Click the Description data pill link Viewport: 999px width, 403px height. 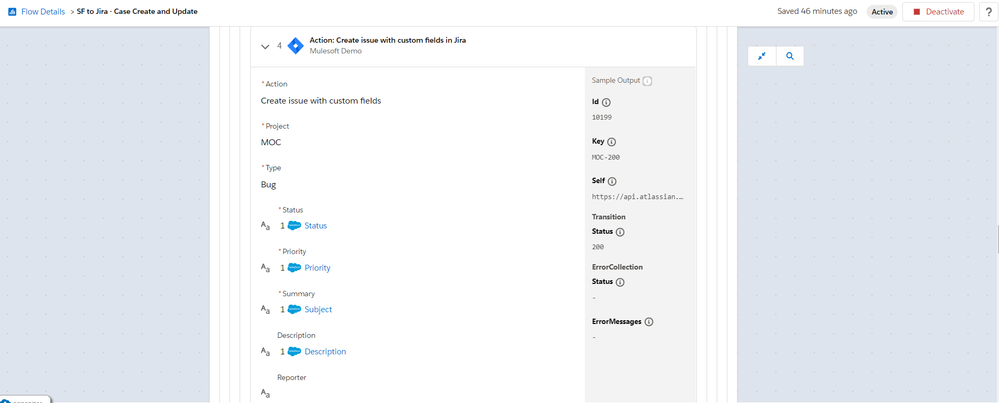[x=325, y=351]
